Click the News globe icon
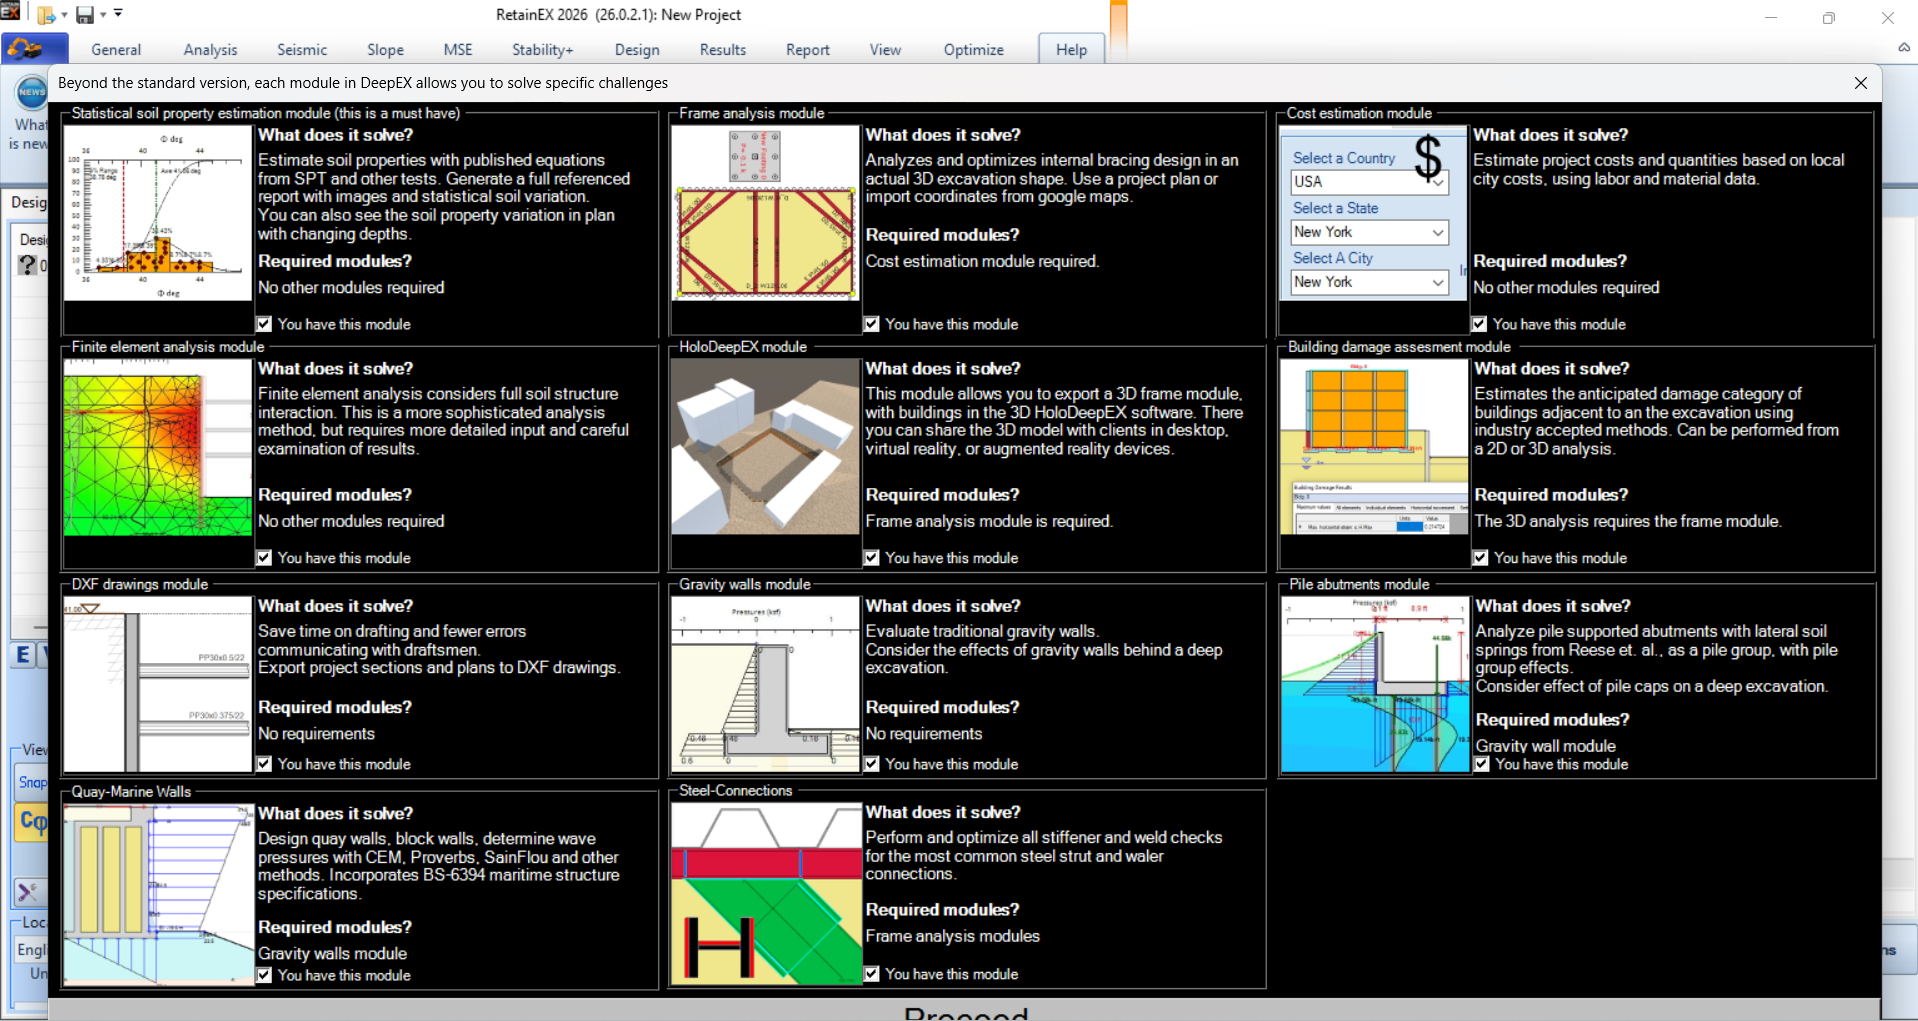The width and height of the screenshot is (1918, 1021). 32,92
